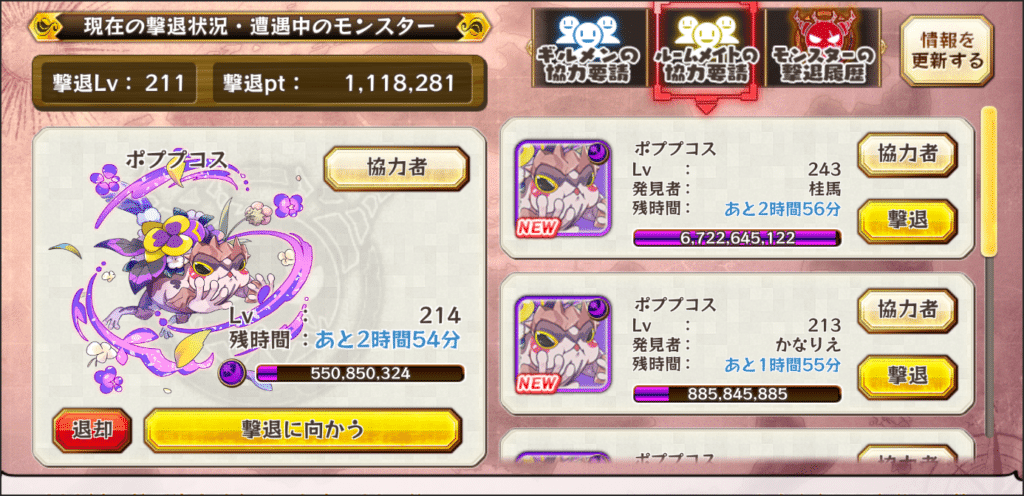Select the Lv 243 ポププコス thumbnail icon
Viewport: 1024px width, 496px height.
pyautogui.click(x=563, y=188)
